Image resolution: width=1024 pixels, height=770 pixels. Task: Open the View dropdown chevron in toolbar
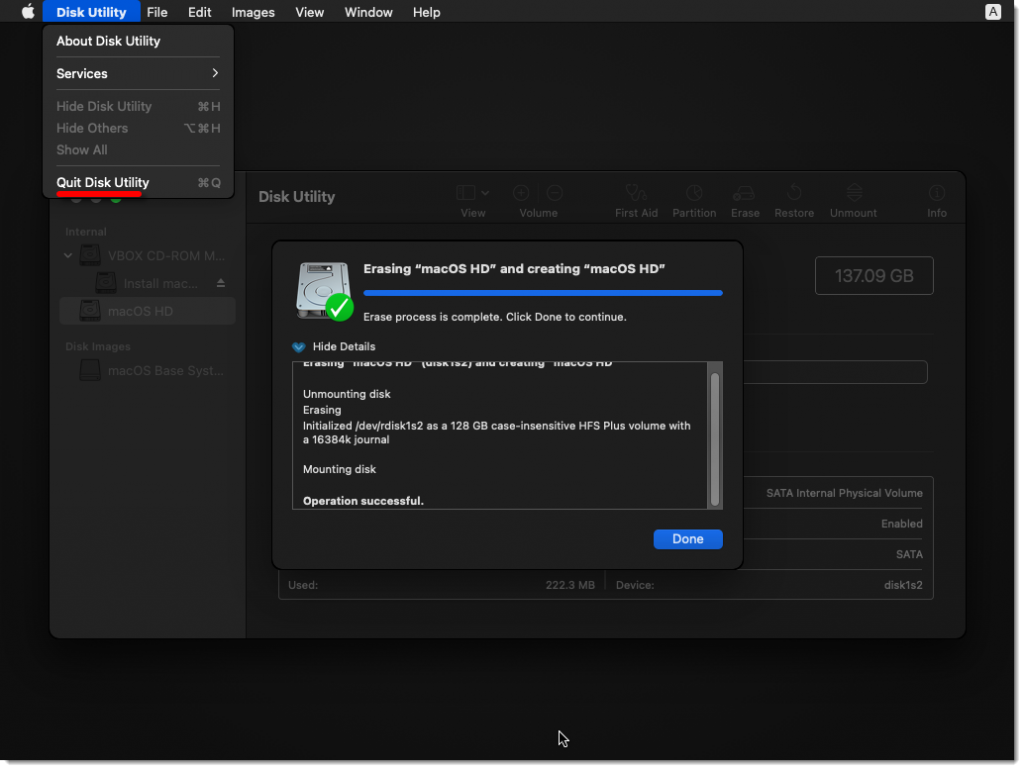click(x=485, y=193)
